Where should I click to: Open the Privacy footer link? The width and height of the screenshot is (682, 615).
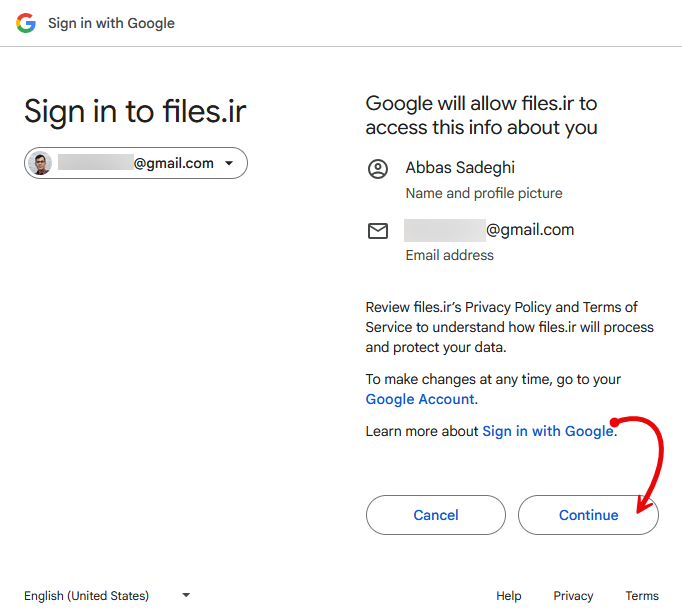[573, 595]
